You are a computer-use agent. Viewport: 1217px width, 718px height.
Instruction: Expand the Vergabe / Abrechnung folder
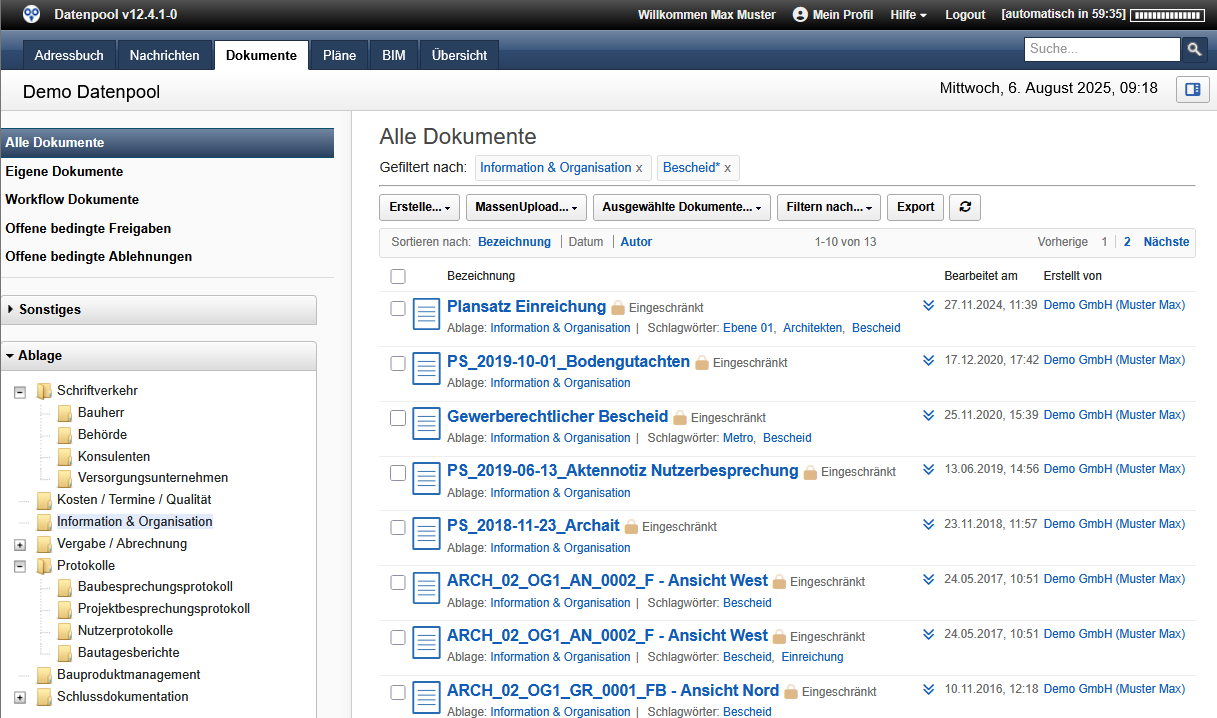point(20,545)
